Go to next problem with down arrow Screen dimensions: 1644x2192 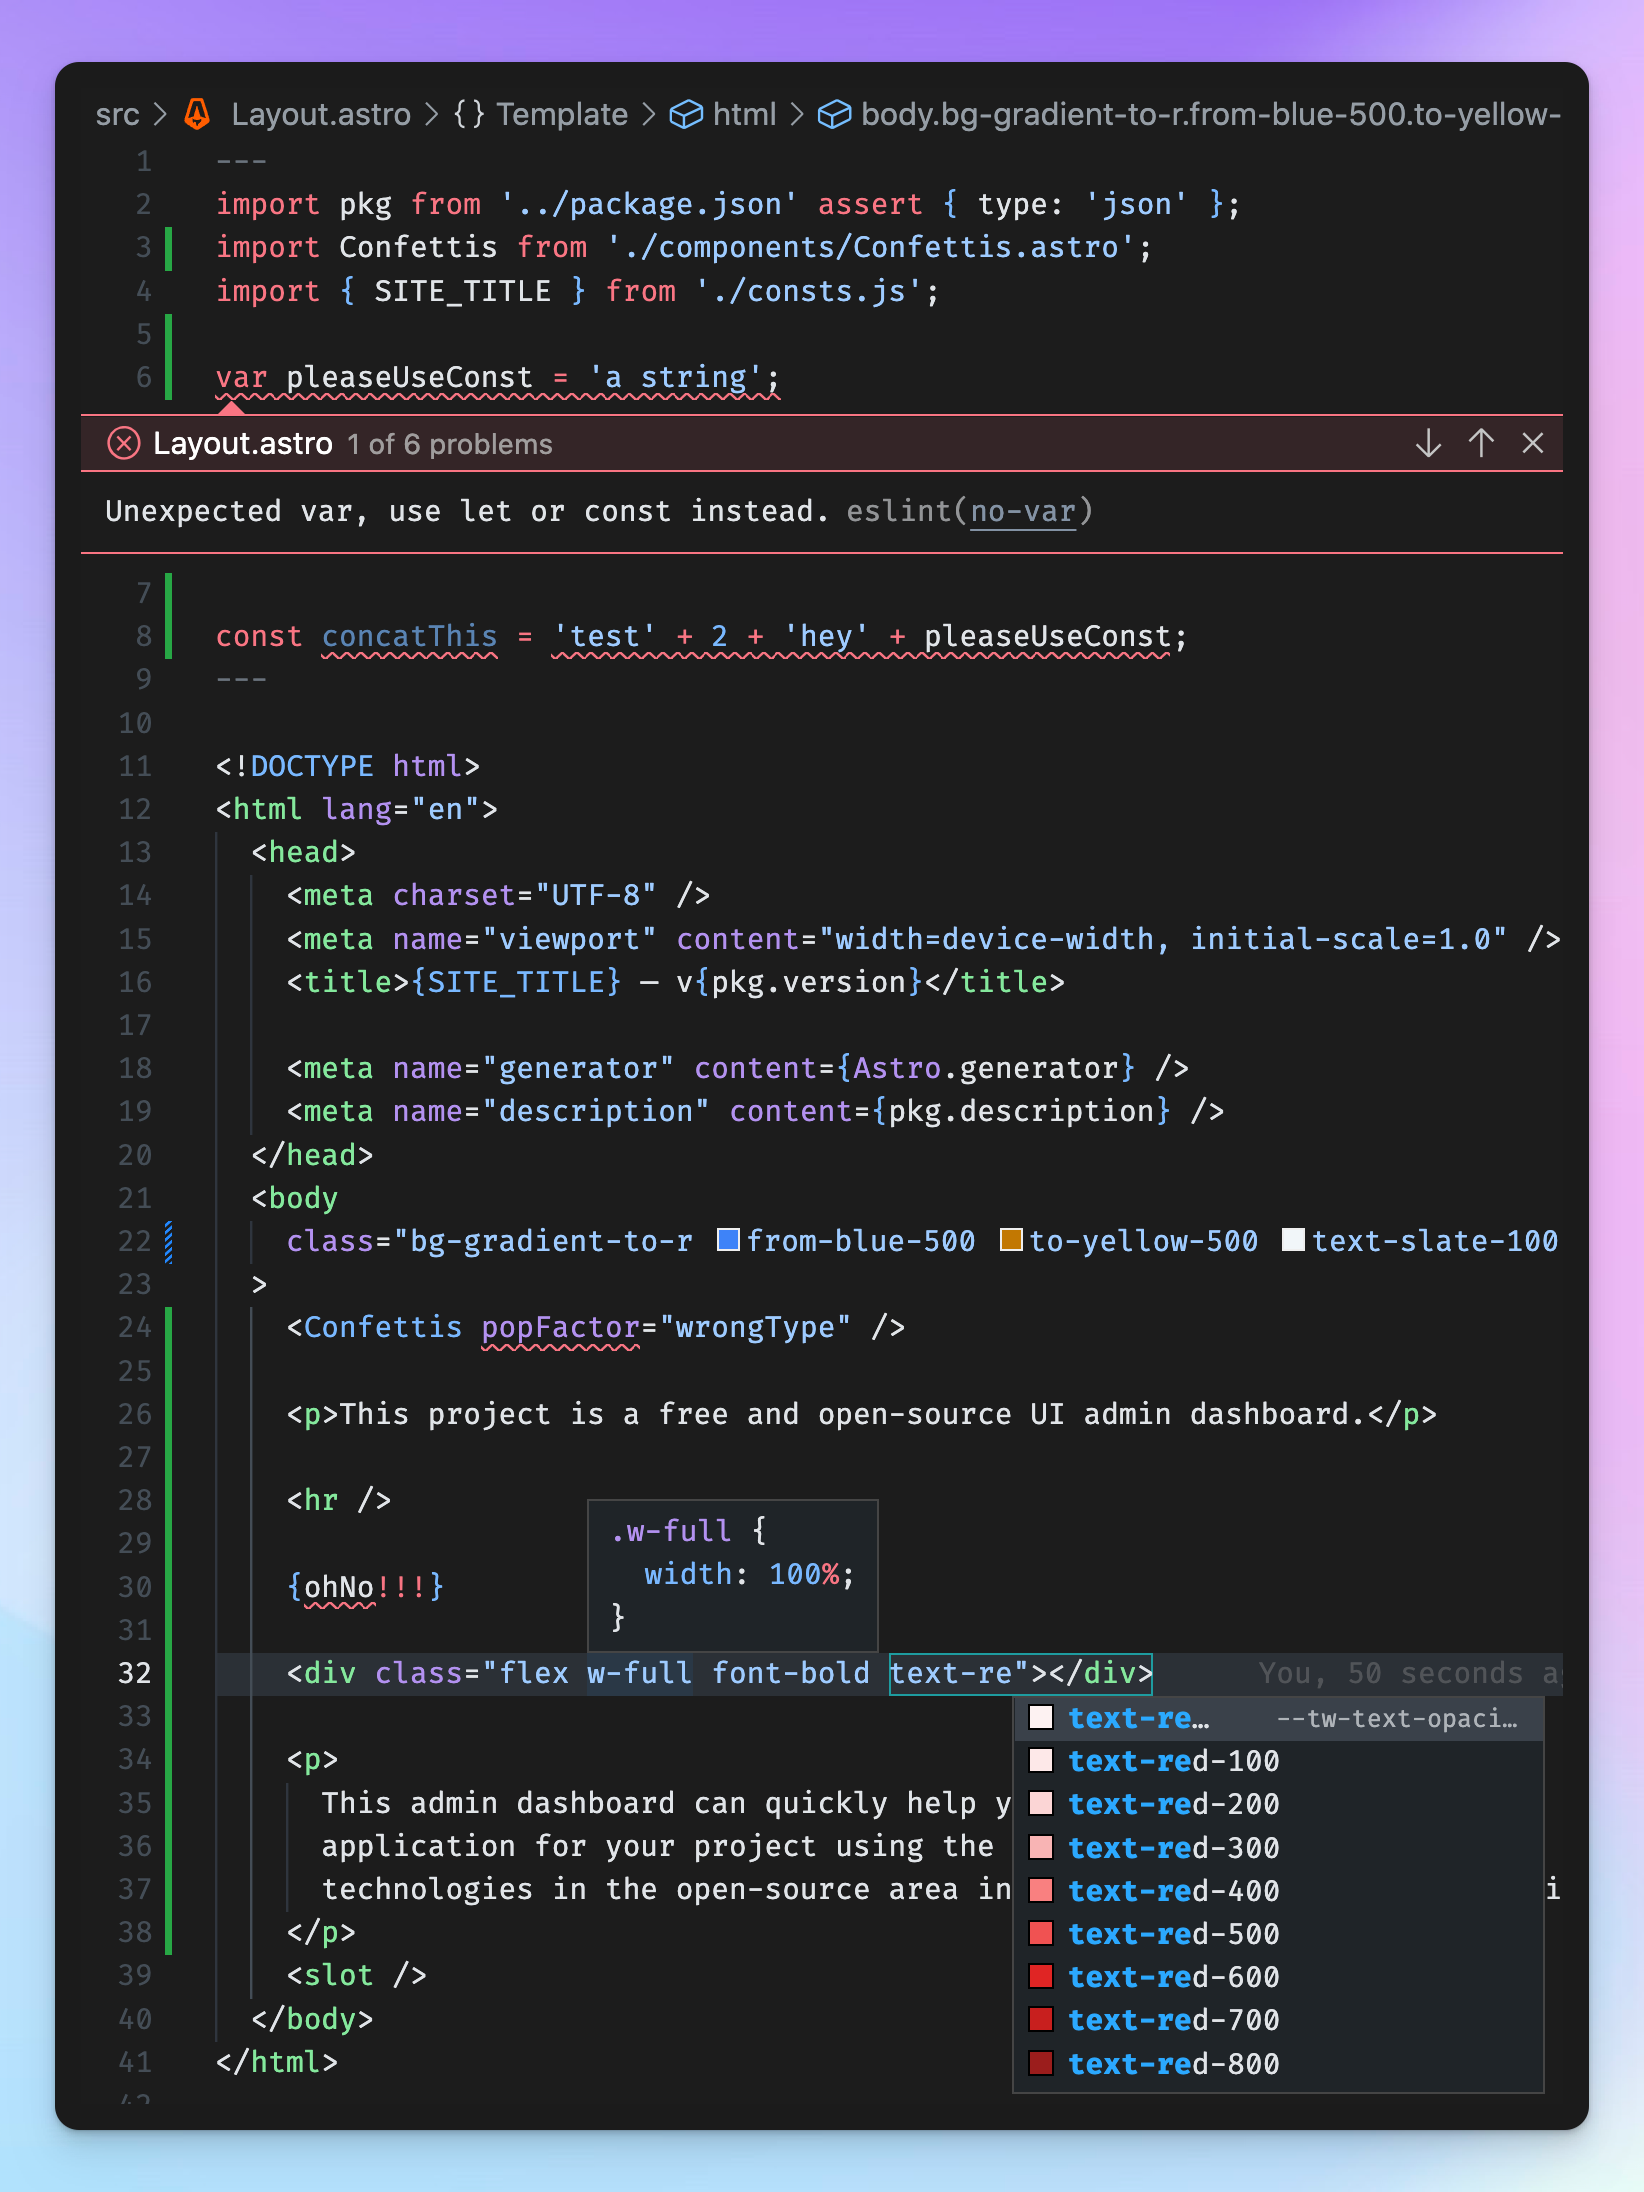coord(1428,443)
